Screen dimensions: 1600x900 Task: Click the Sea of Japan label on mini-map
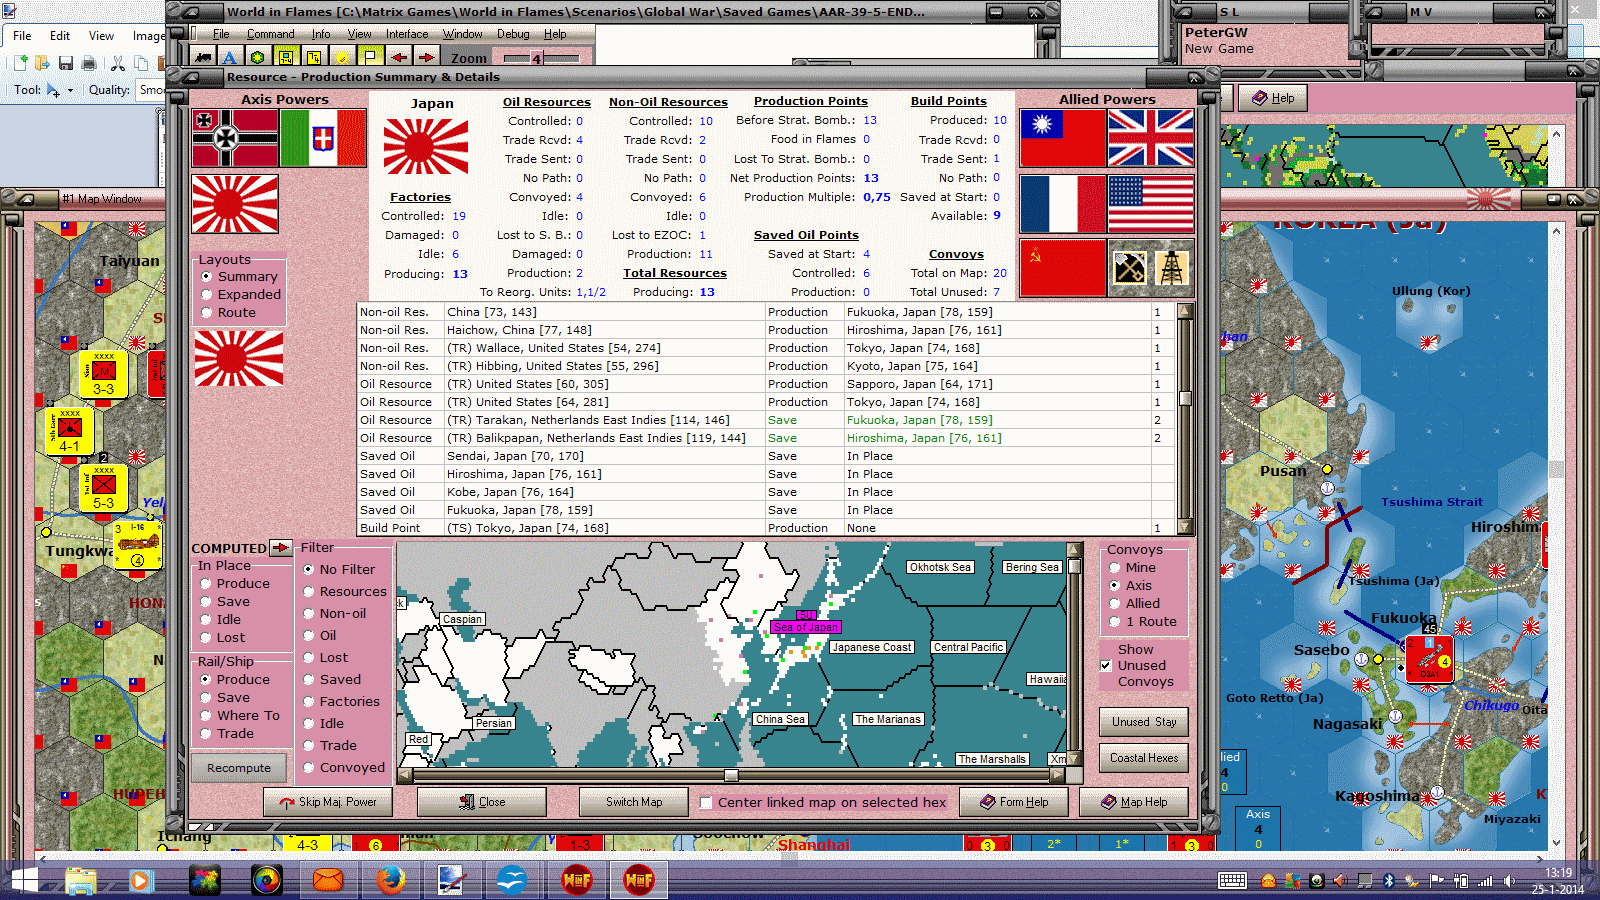[806, 627]
